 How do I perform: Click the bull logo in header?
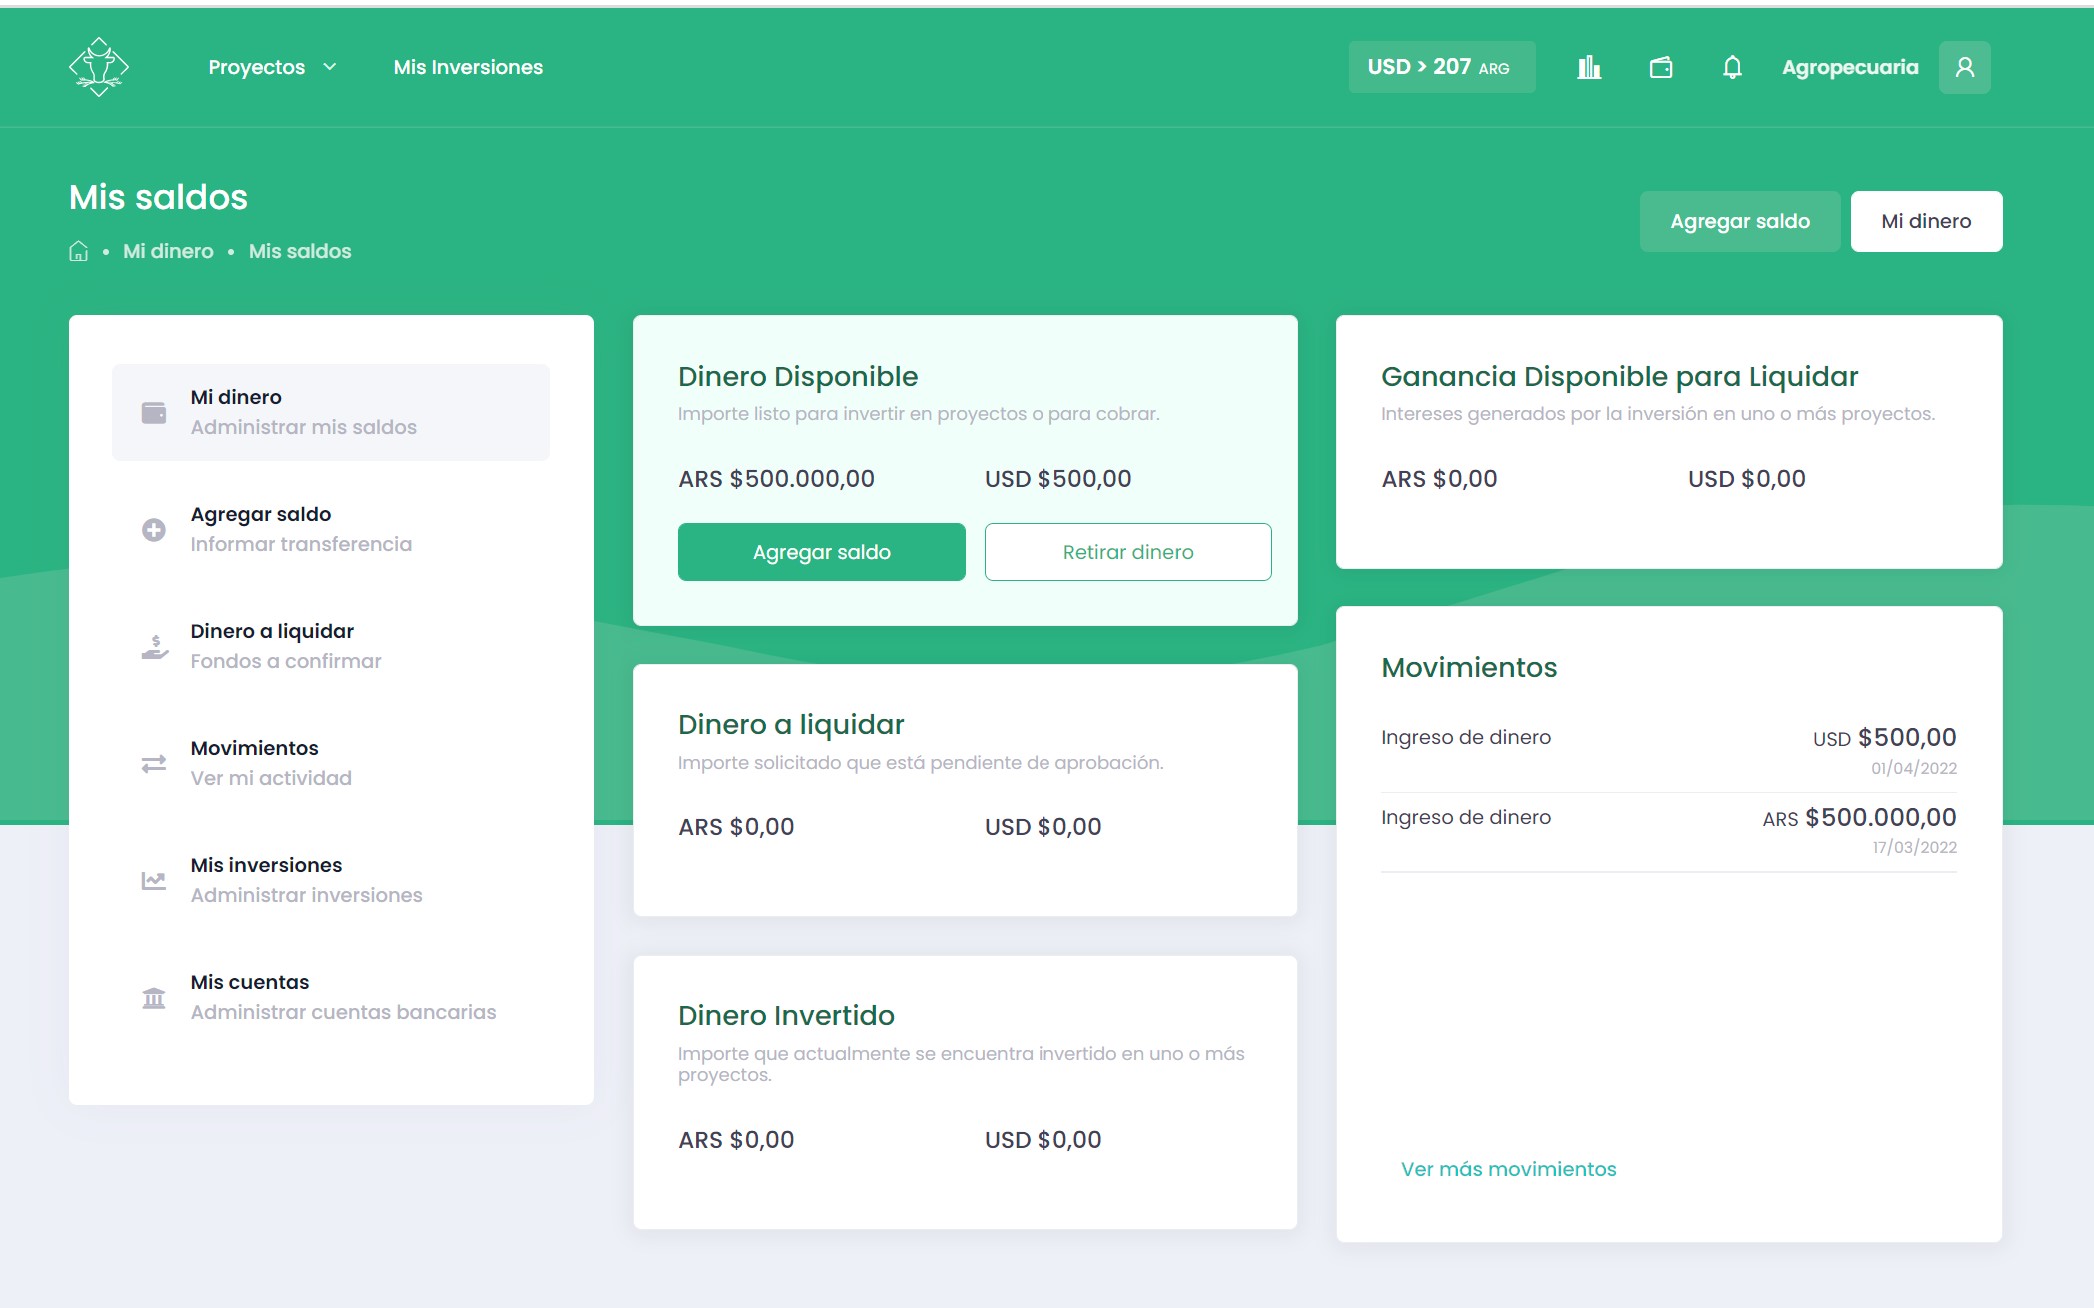pos(99,67)
